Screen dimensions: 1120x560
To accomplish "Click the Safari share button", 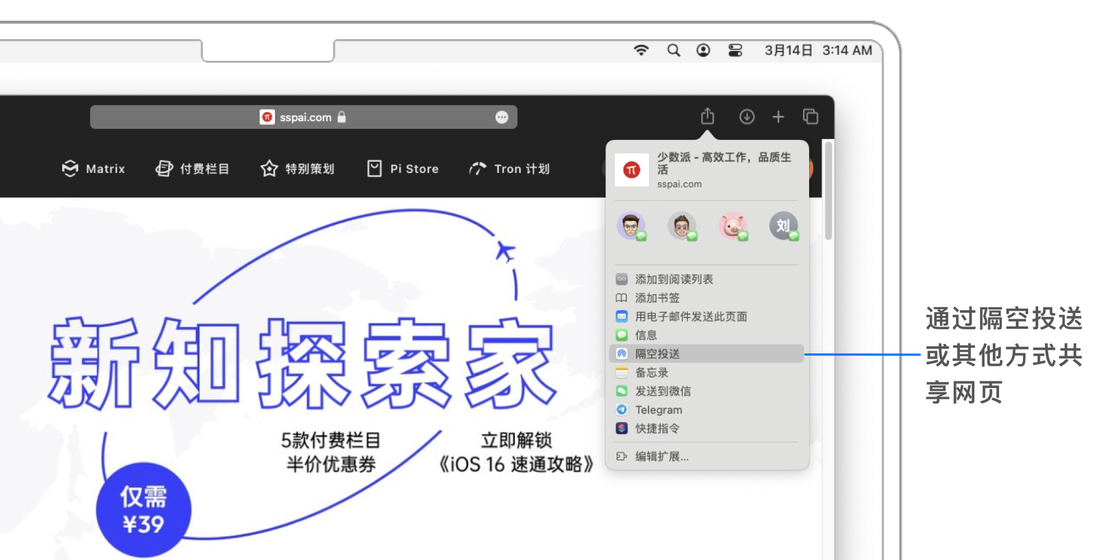I will [x=707, y=117].
